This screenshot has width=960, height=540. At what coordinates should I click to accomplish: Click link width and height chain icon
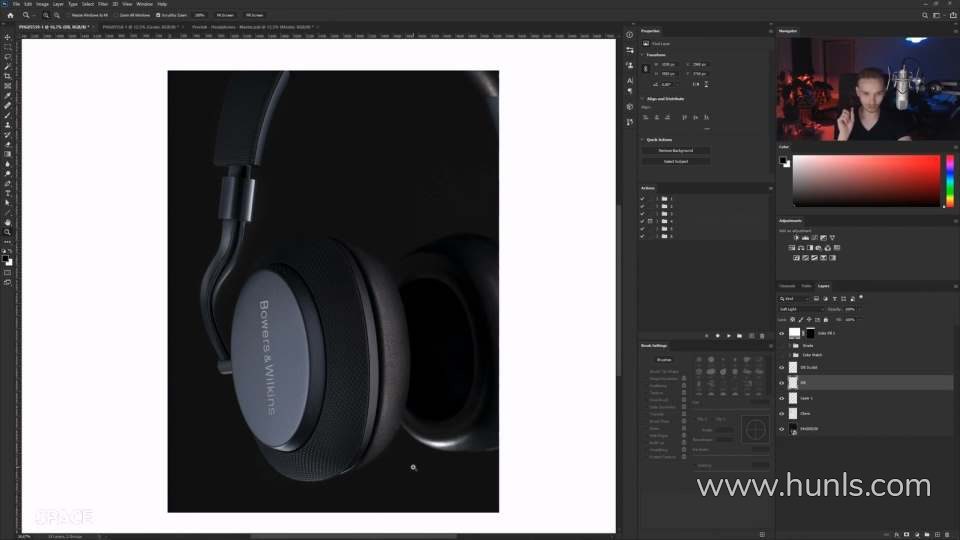[x=645, y=69]
